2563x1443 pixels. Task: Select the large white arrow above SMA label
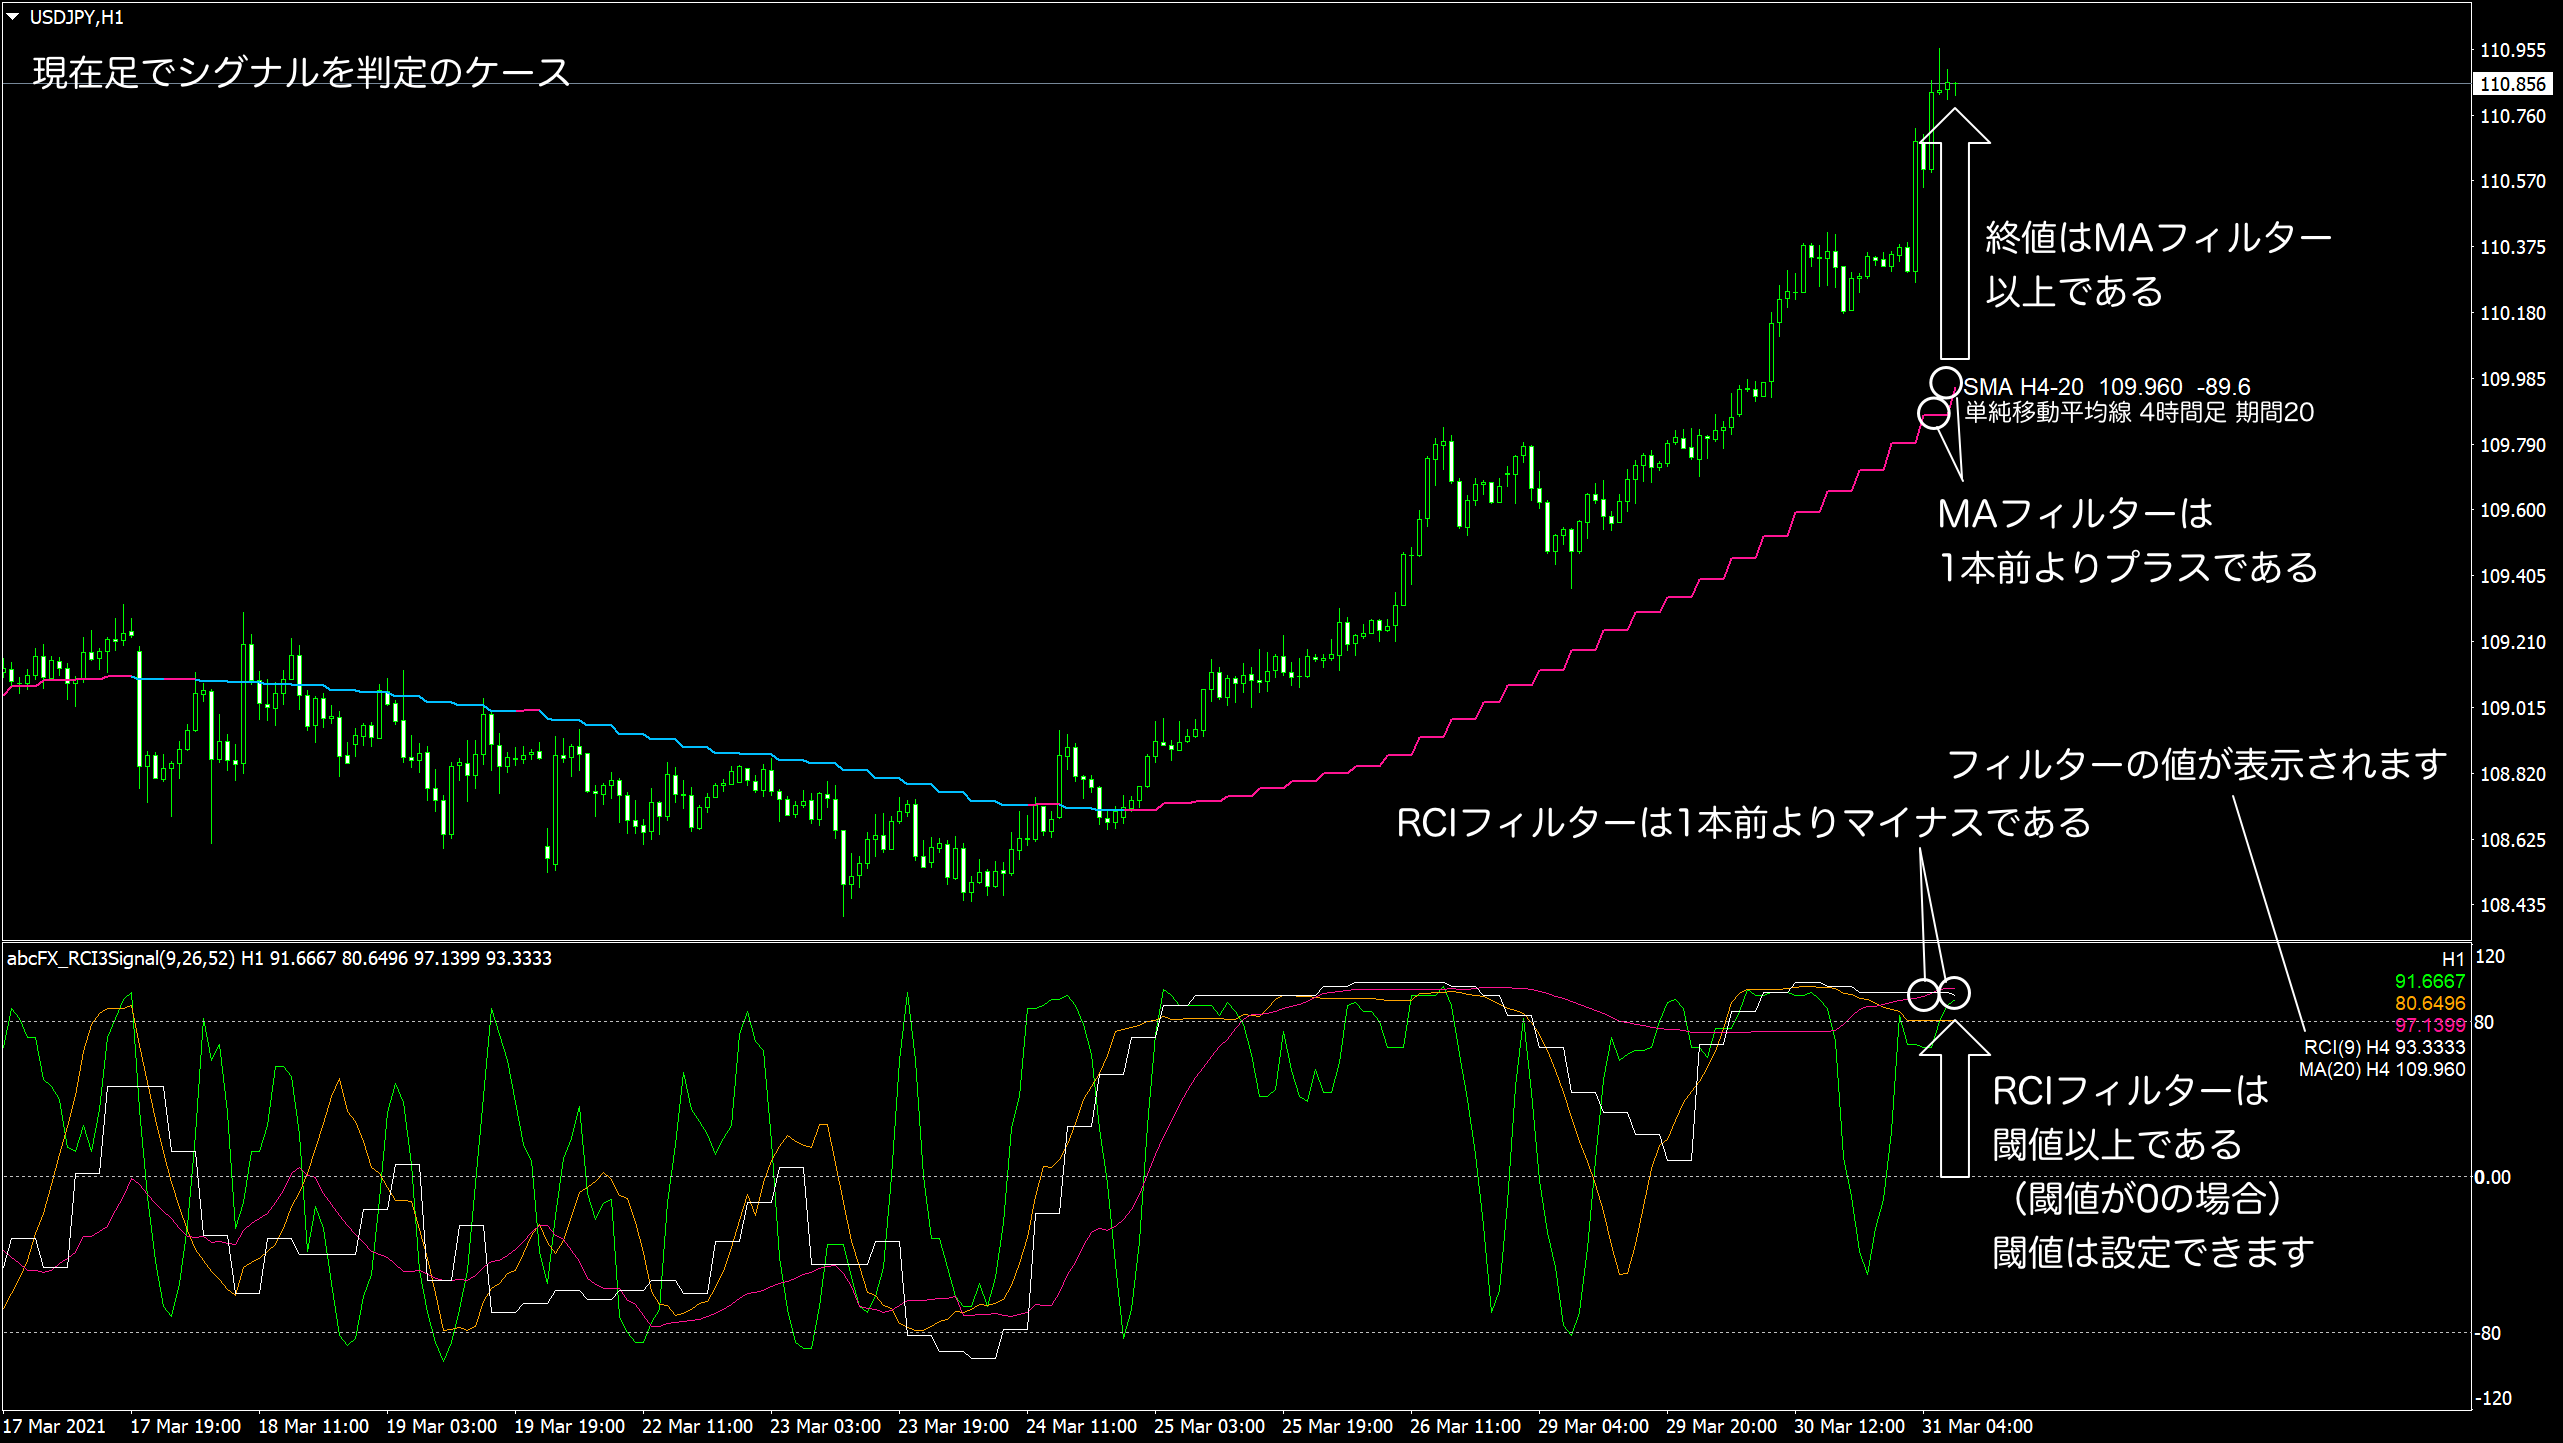[1955, 235]
